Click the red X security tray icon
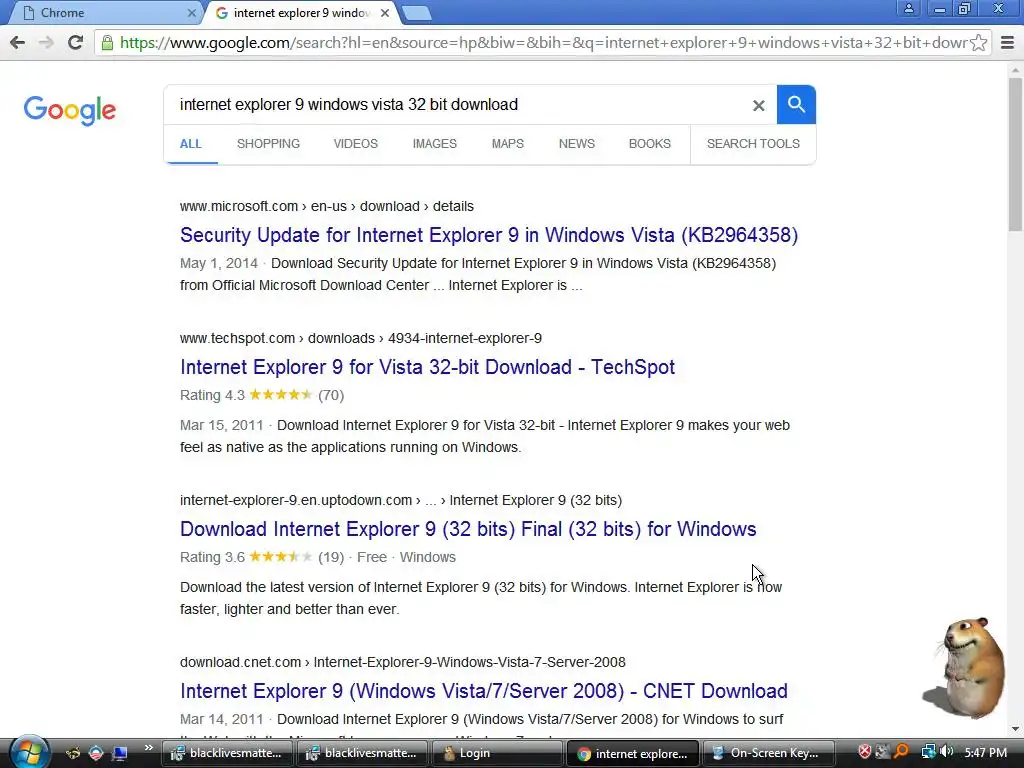The image size is (1024, 768). coord(865,752)
